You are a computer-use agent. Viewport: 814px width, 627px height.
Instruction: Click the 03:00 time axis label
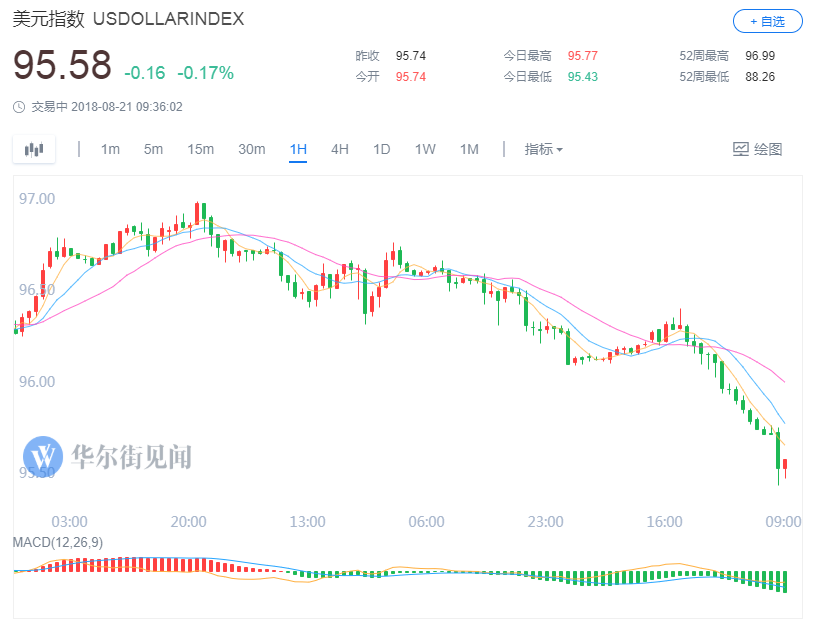point(70,522)
